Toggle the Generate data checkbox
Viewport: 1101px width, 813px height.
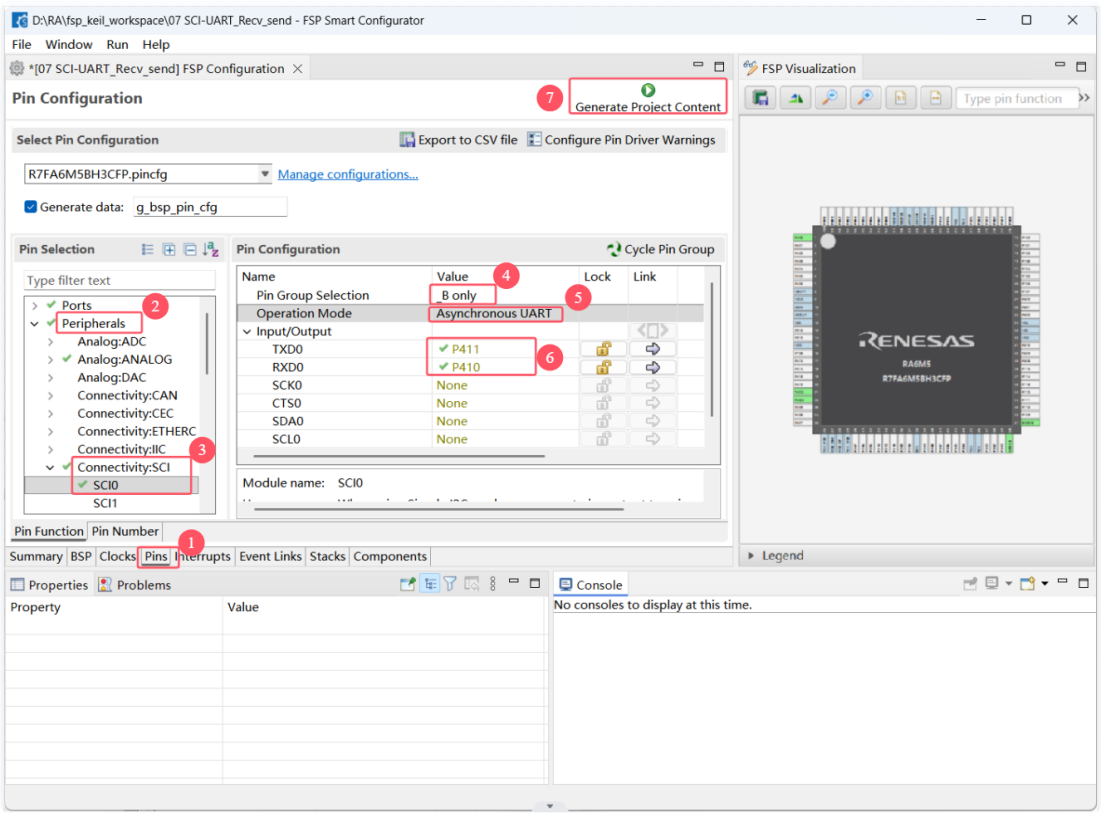point(31,206)
